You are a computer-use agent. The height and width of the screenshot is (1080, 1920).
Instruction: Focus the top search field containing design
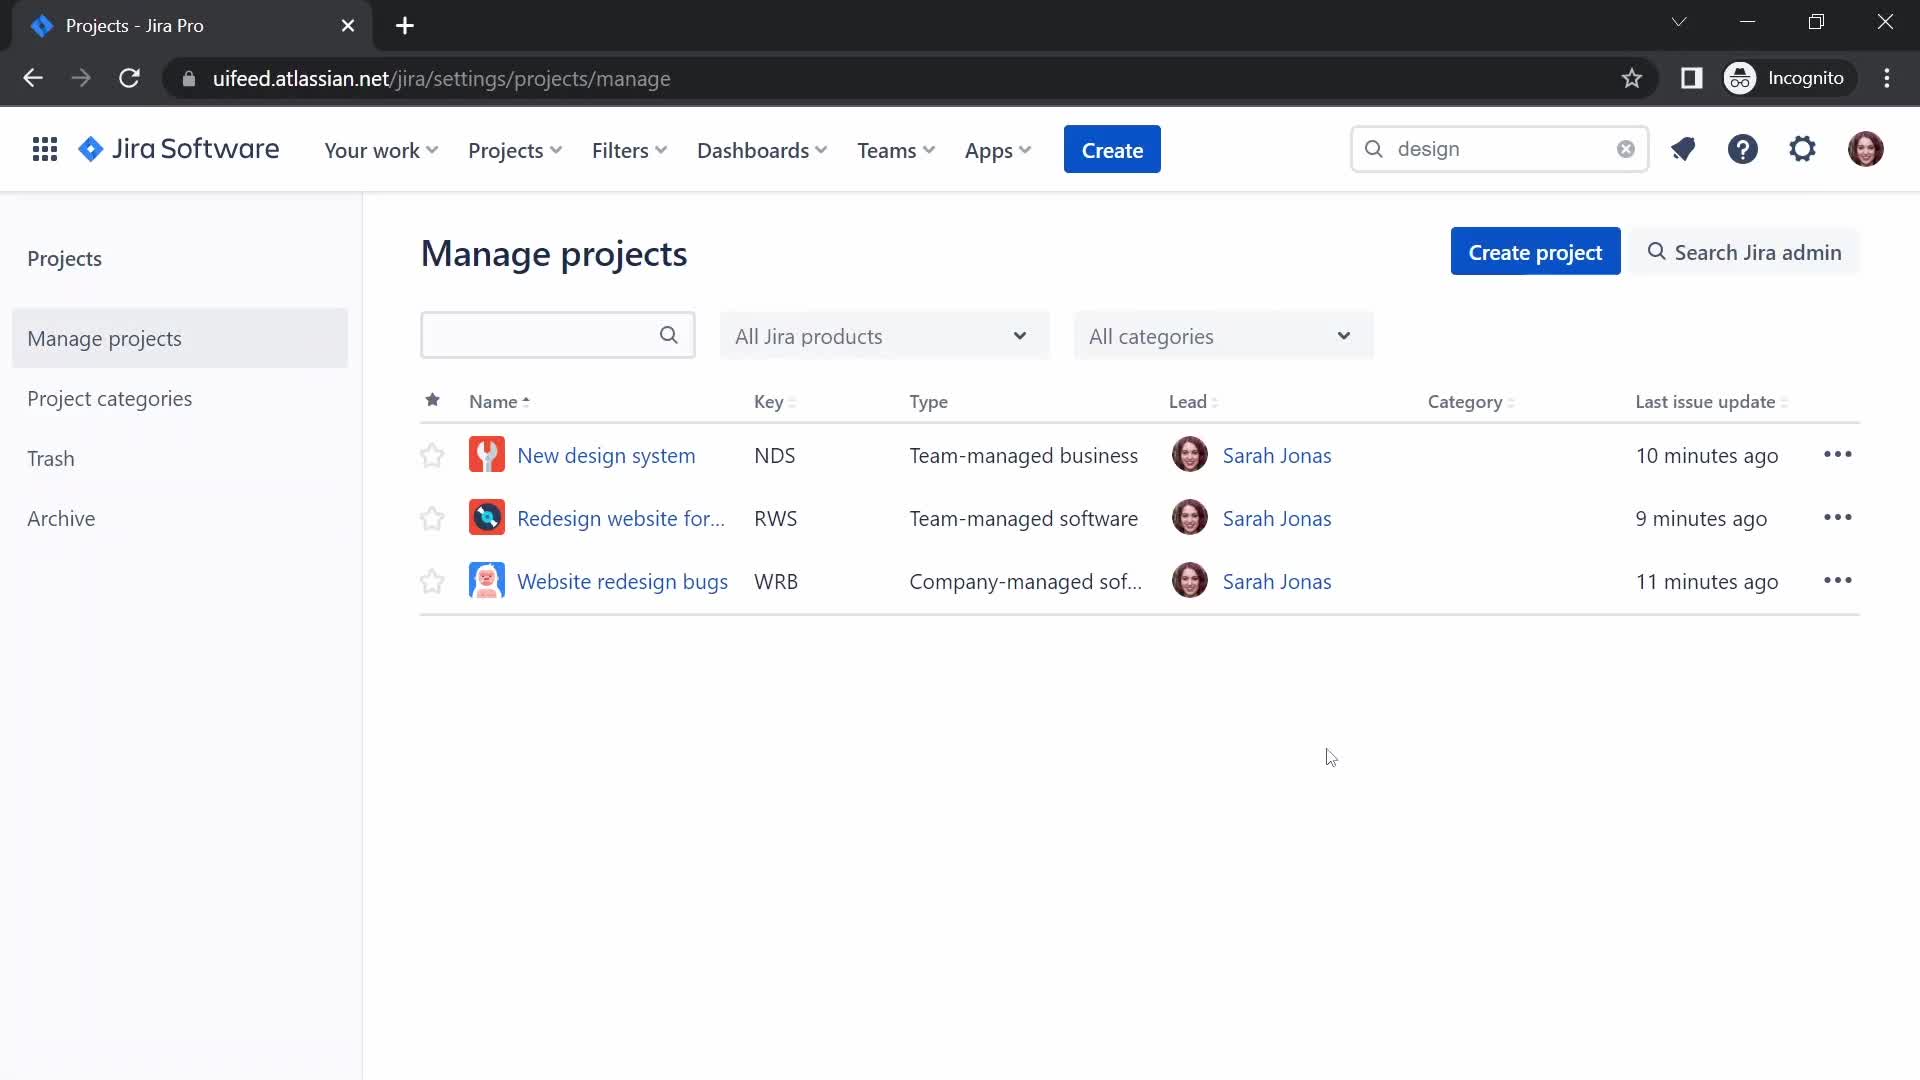pyautogui.click(x=1499, y=149)
